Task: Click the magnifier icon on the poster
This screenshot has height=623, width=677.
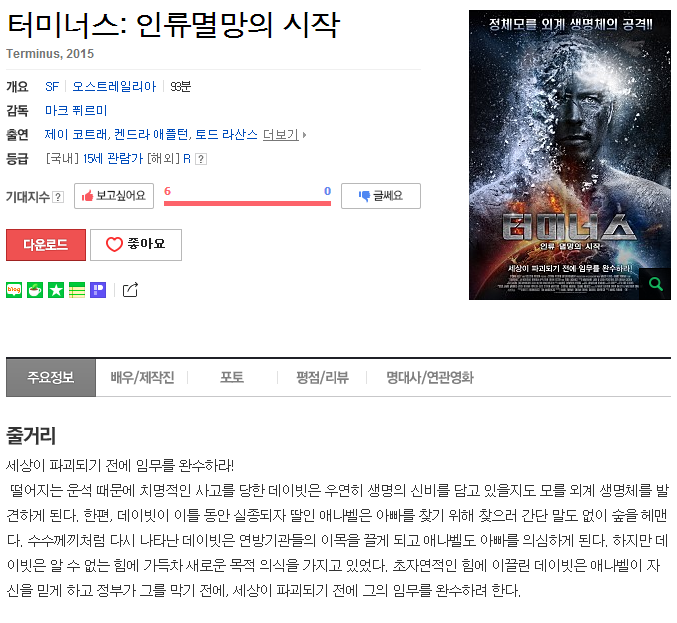Action: click(655, 284)
